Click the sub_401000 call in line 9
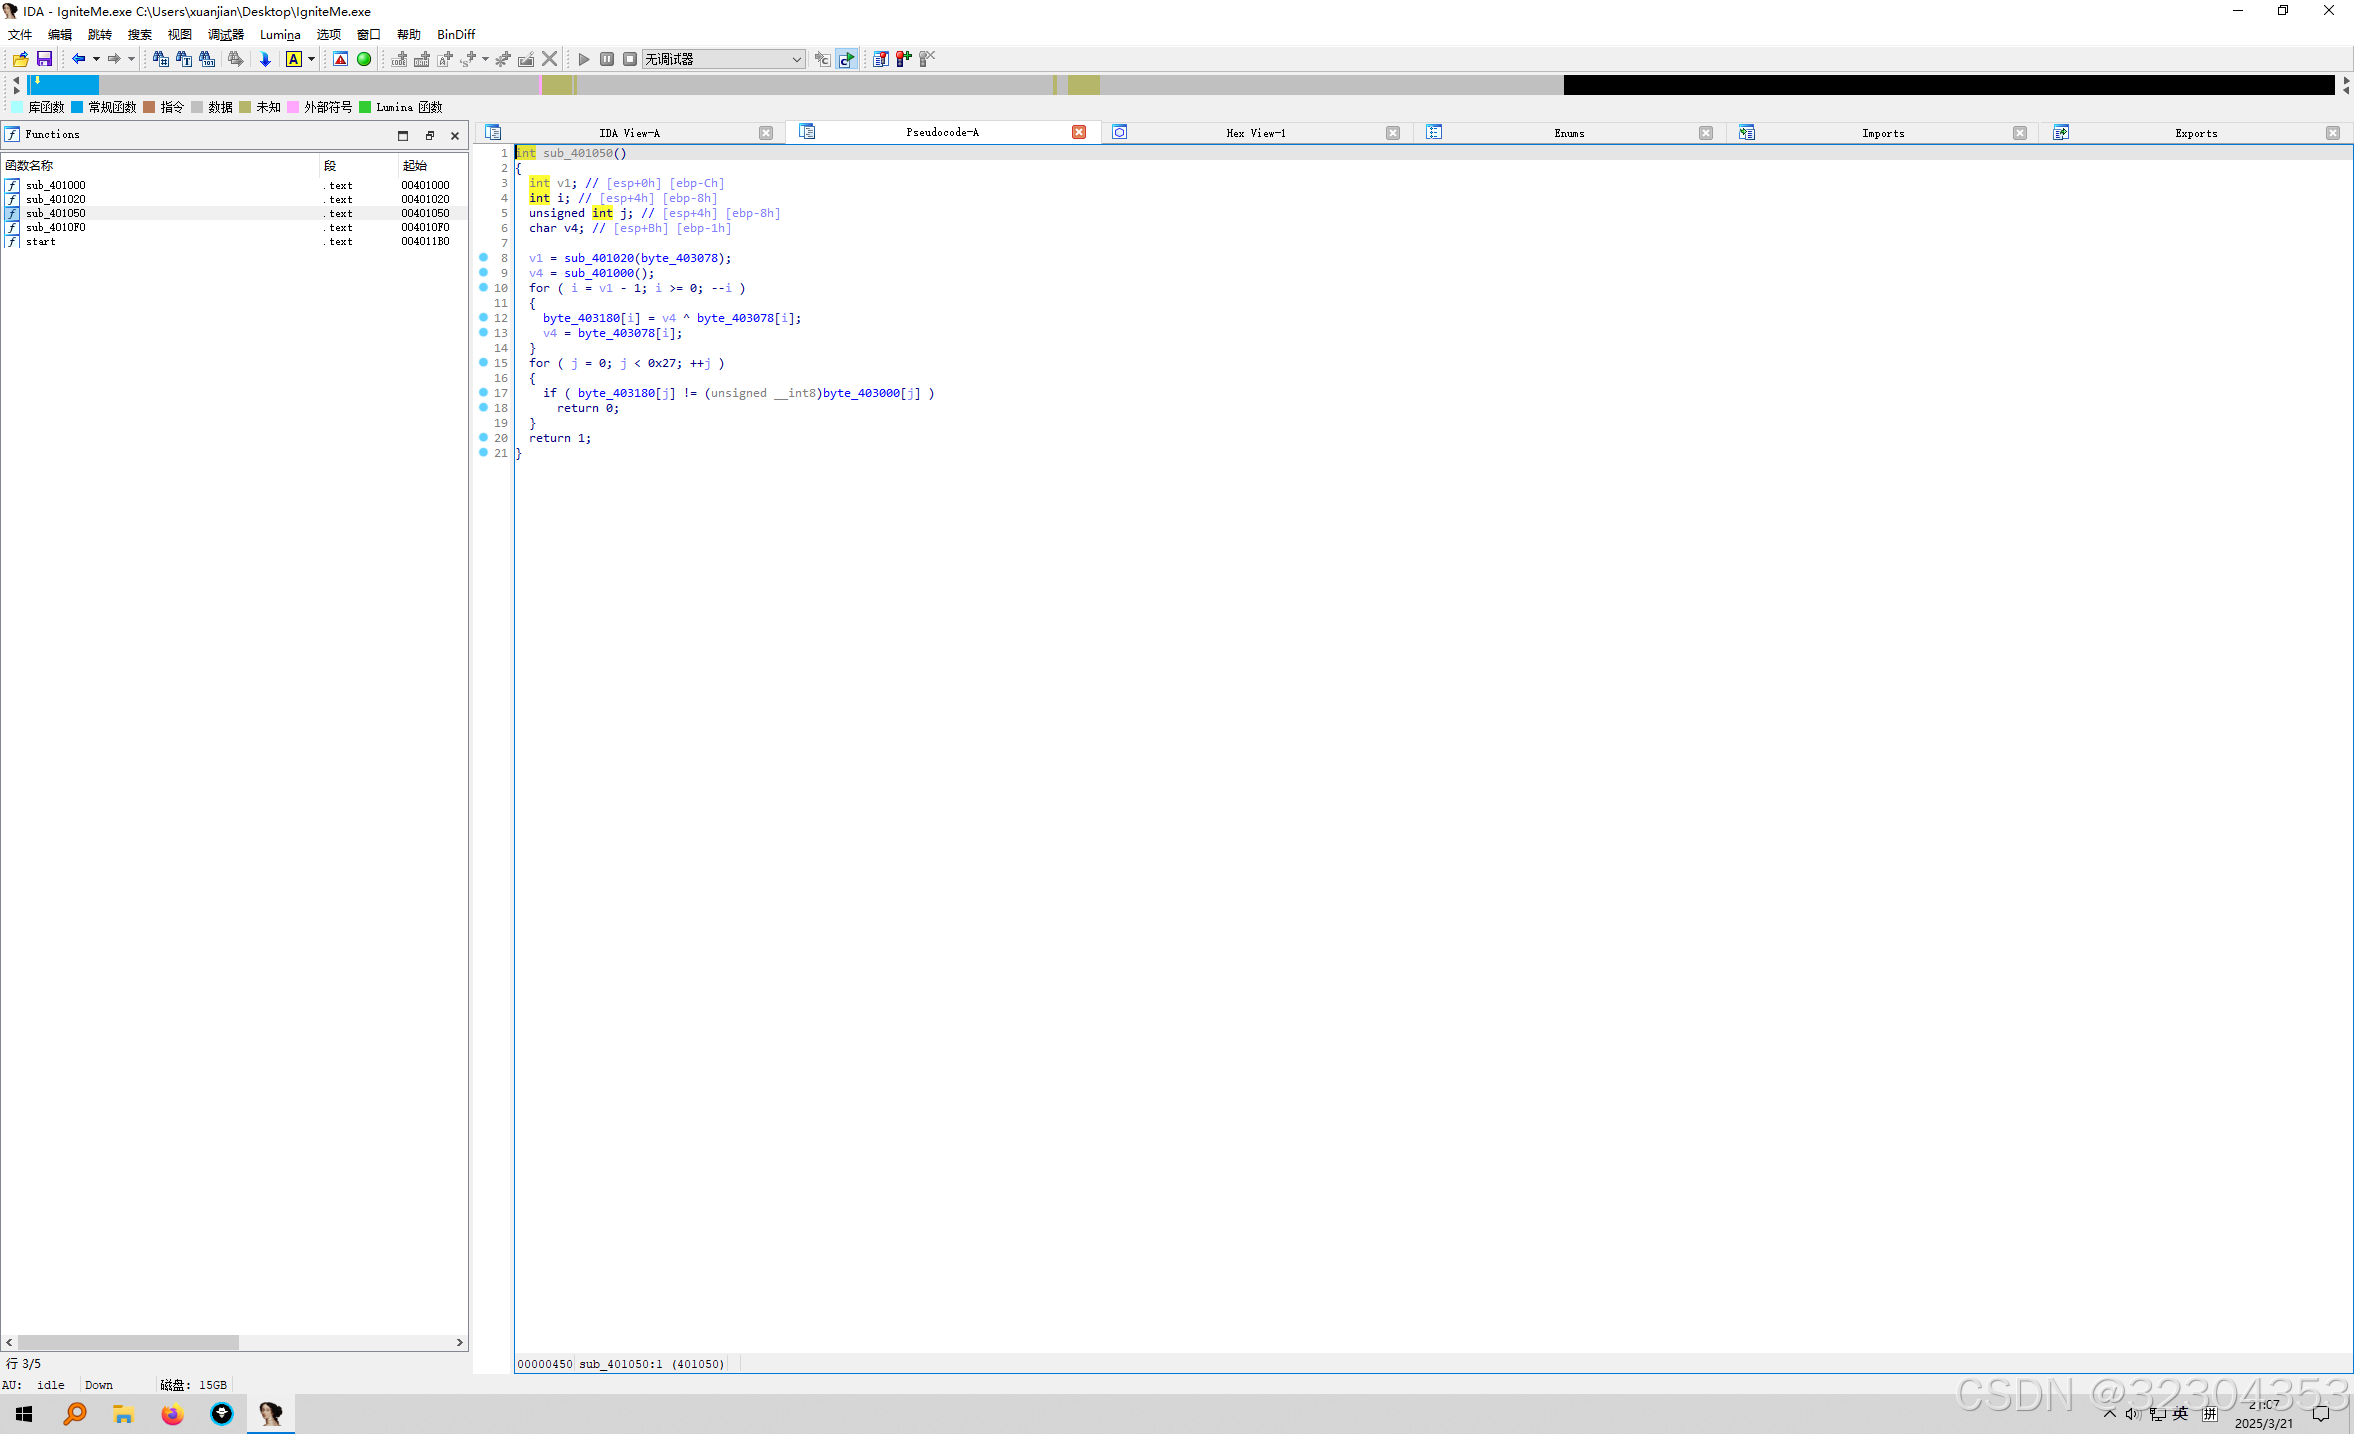 (599, 273)
